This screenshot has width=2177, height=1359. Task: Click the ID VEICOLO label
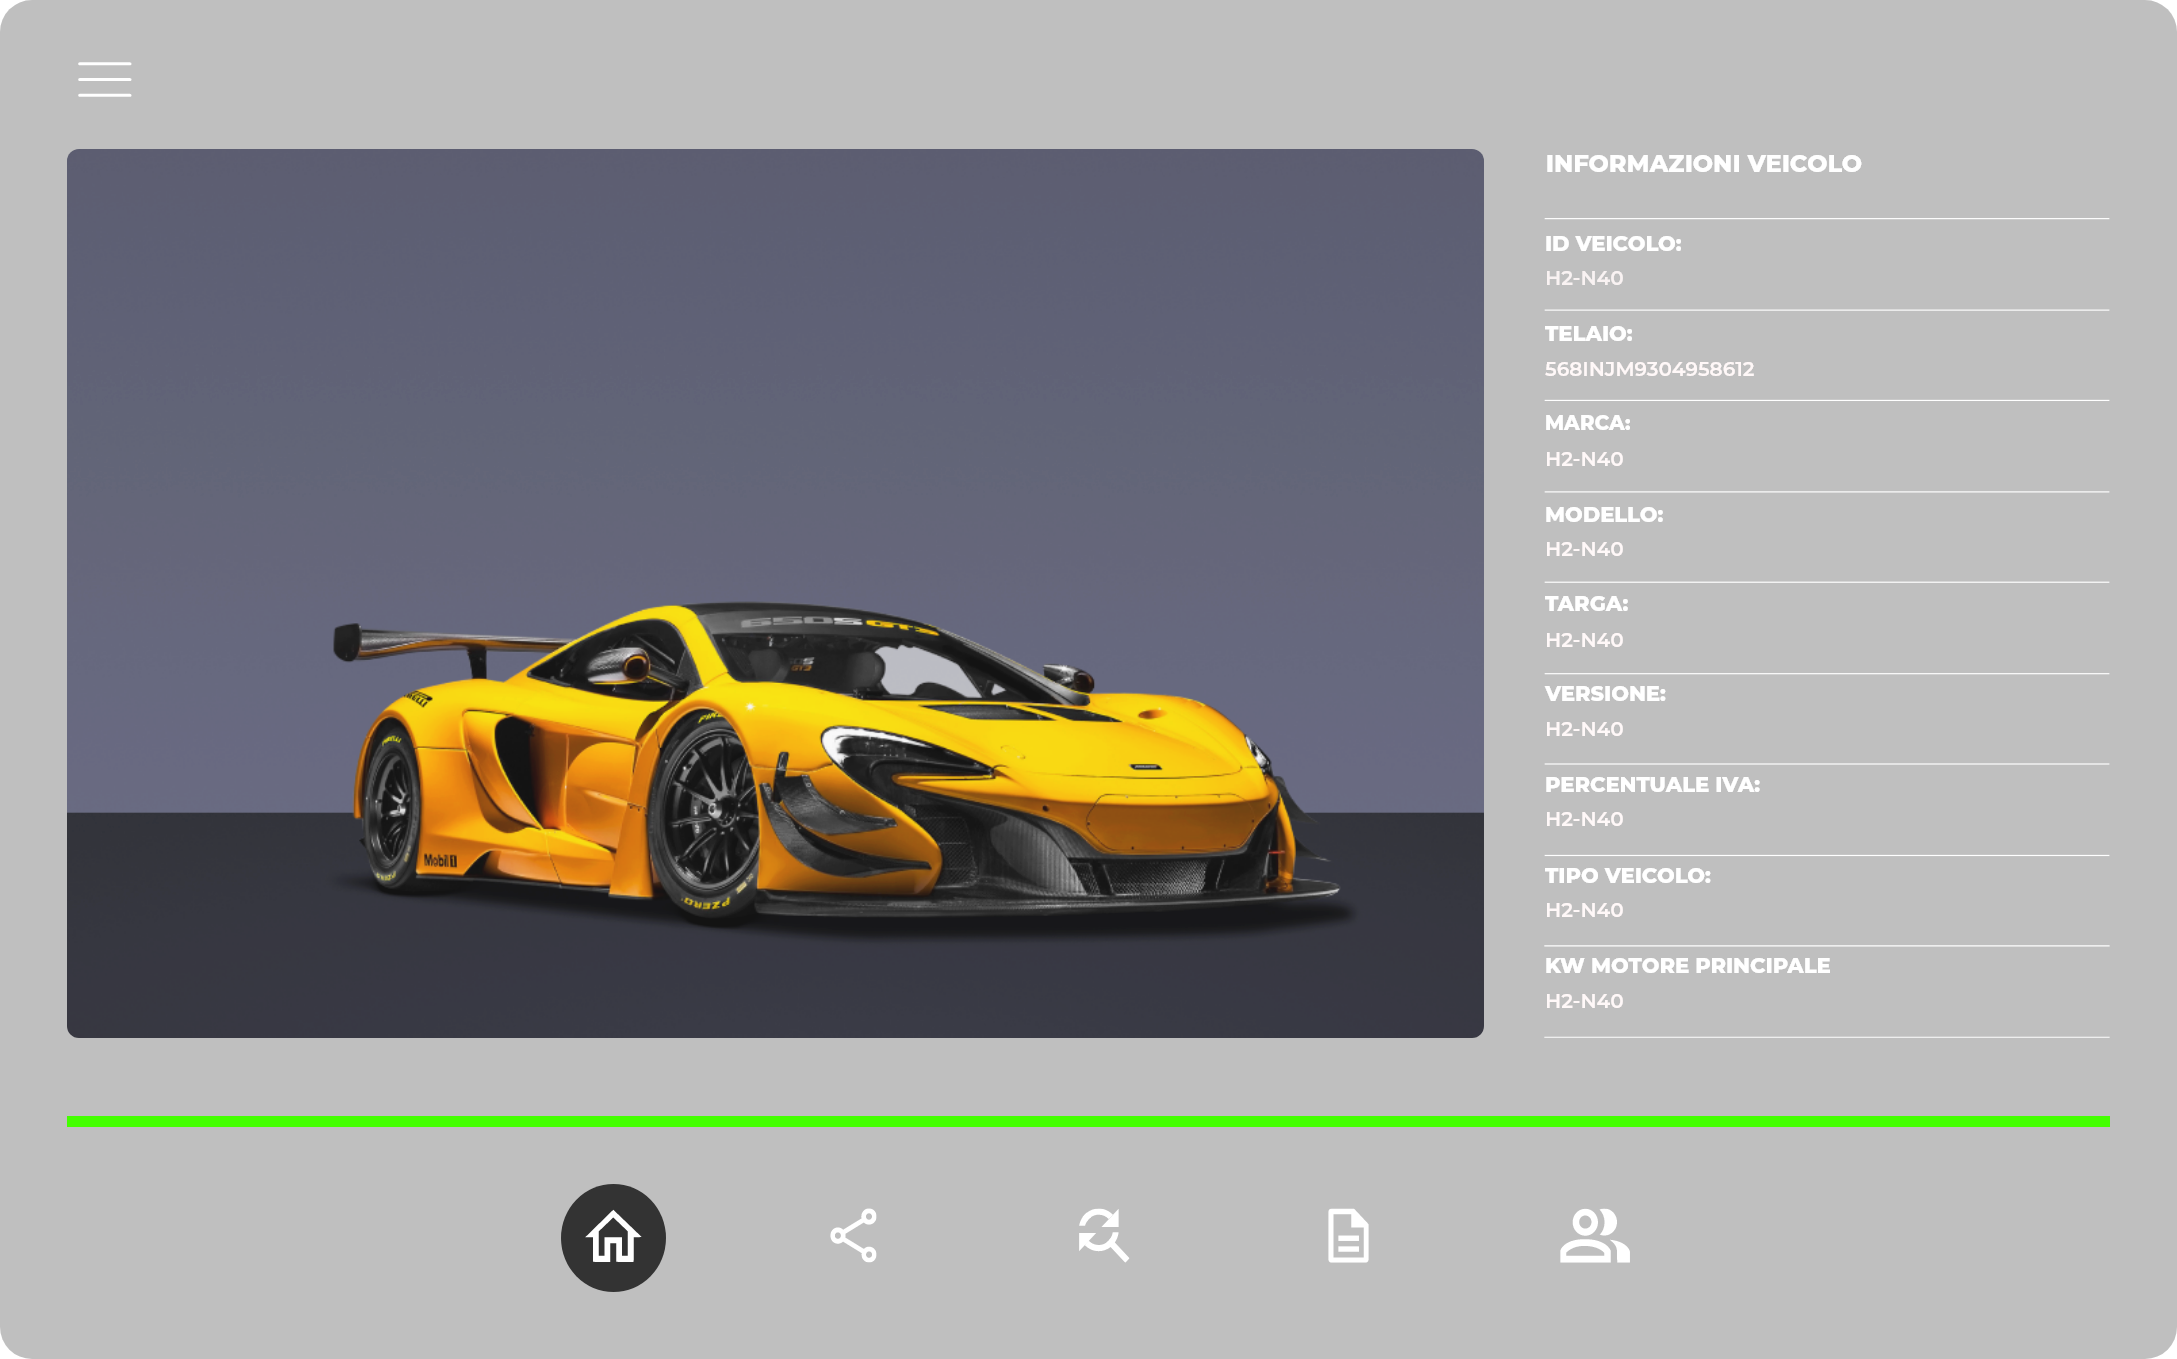1613,243
